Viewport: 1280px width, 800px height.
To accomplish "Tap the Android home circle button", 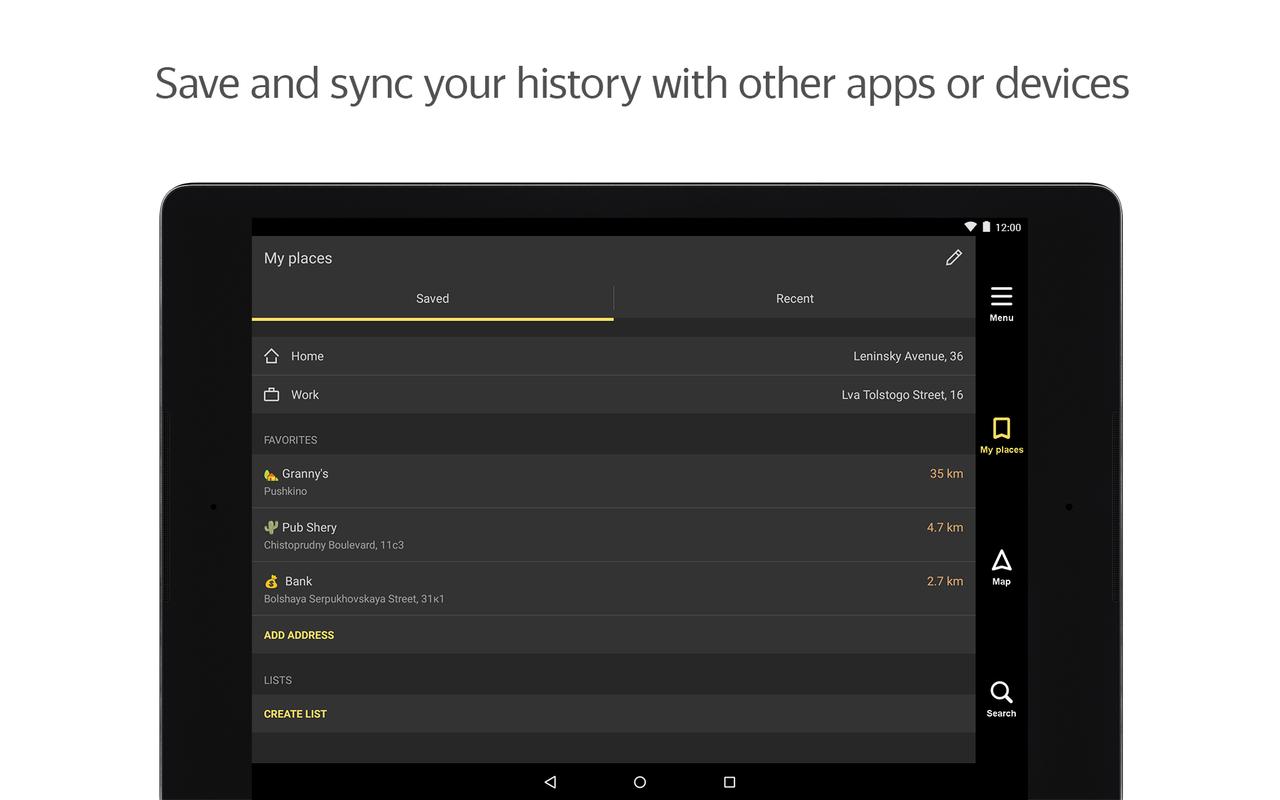I will click(640, 782).
